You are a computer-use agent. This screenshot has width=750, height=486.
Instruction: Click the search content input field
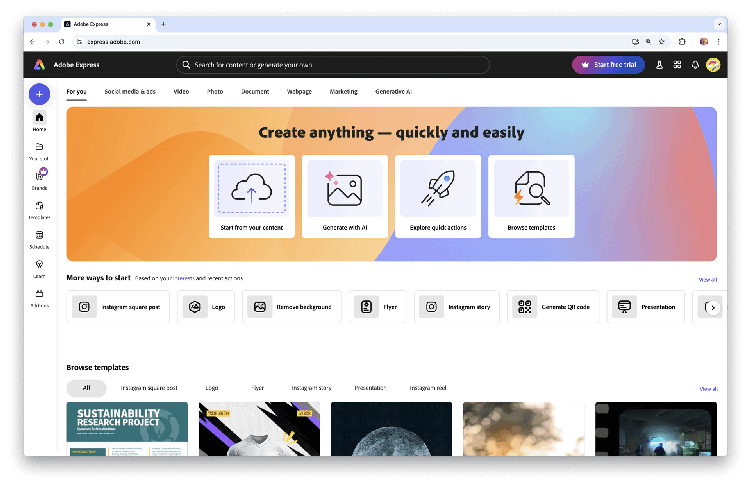click(x=333, y=65)
